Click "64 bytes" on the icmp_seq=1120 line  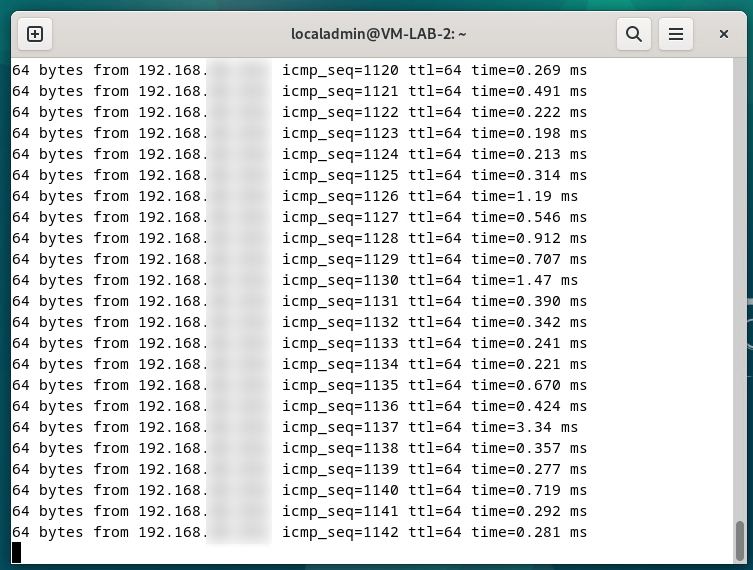48,71
